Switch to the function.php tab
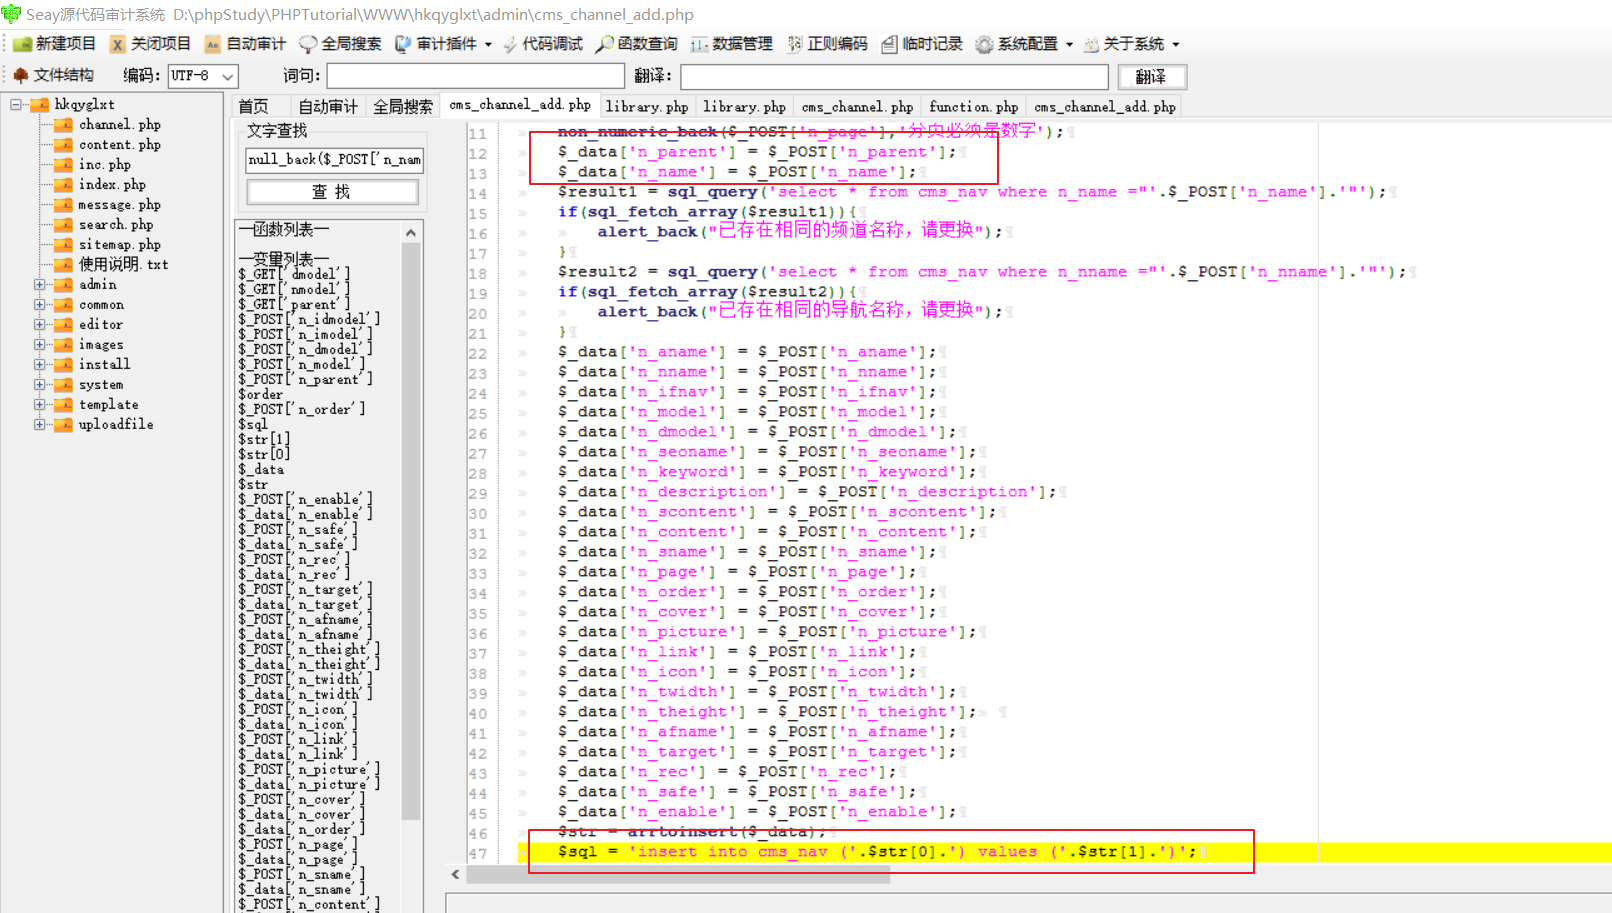This screenshot has height=913, width=1612. coord(973,106)
